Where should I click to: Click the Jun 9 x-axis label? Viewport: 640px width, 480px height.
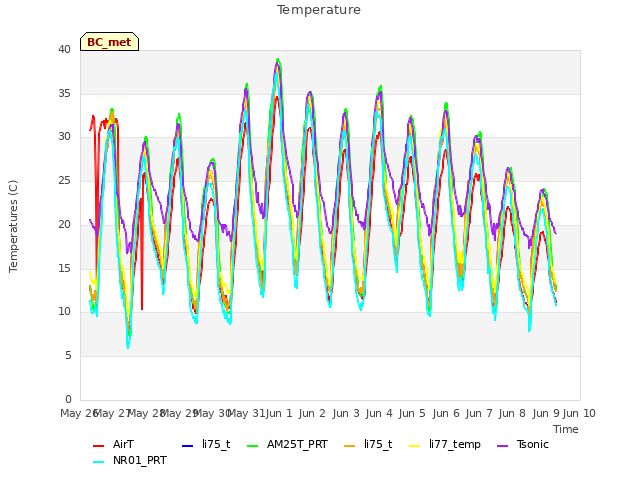coord(546,413)
